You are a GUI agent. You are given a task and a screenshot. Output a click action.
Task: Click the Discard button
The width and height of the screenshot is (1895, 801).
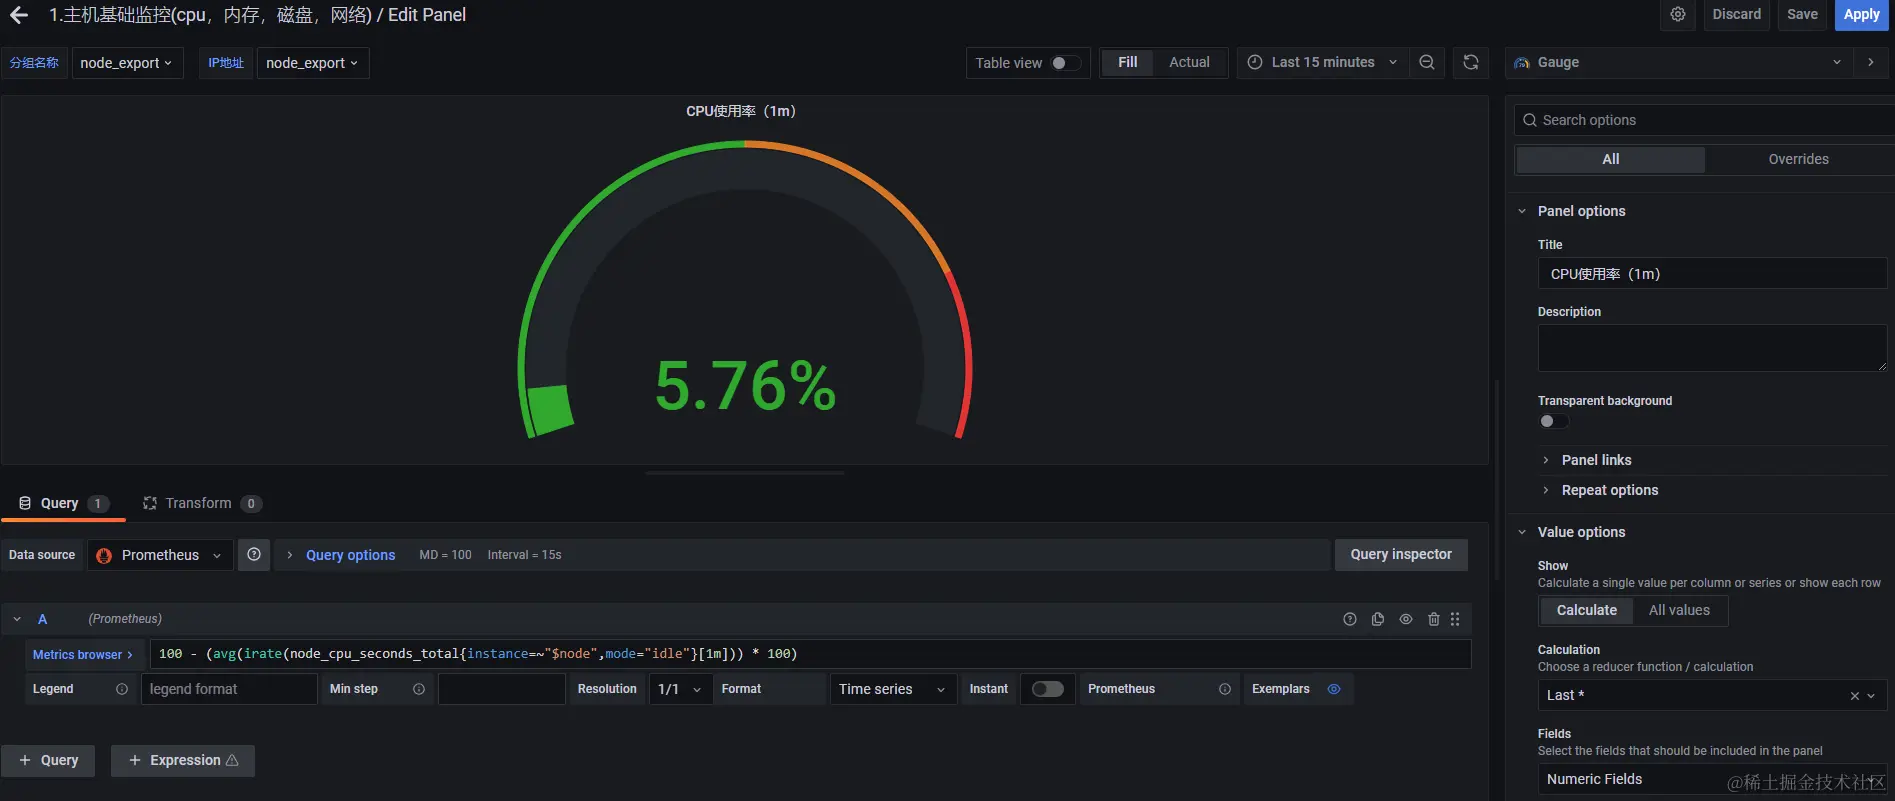click(1736, 14)
